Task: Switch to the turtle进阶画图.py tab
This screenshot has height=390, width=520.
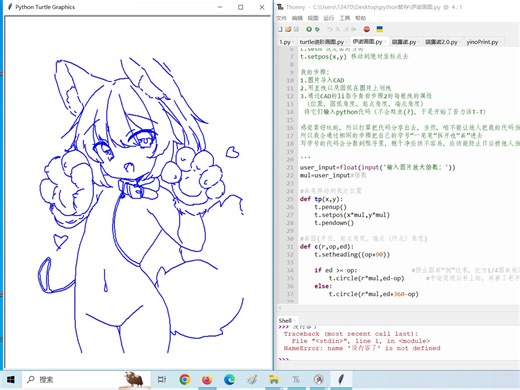Action: coord(322,42)
